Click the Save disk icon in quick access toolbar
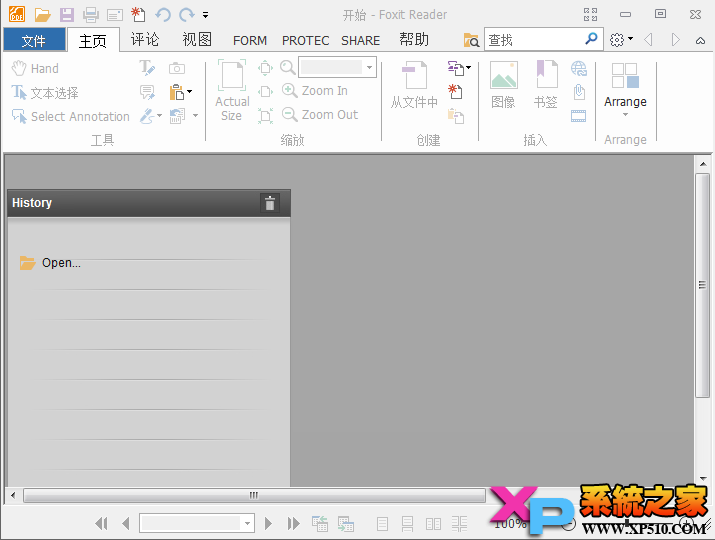 click(x=67, y=15)
